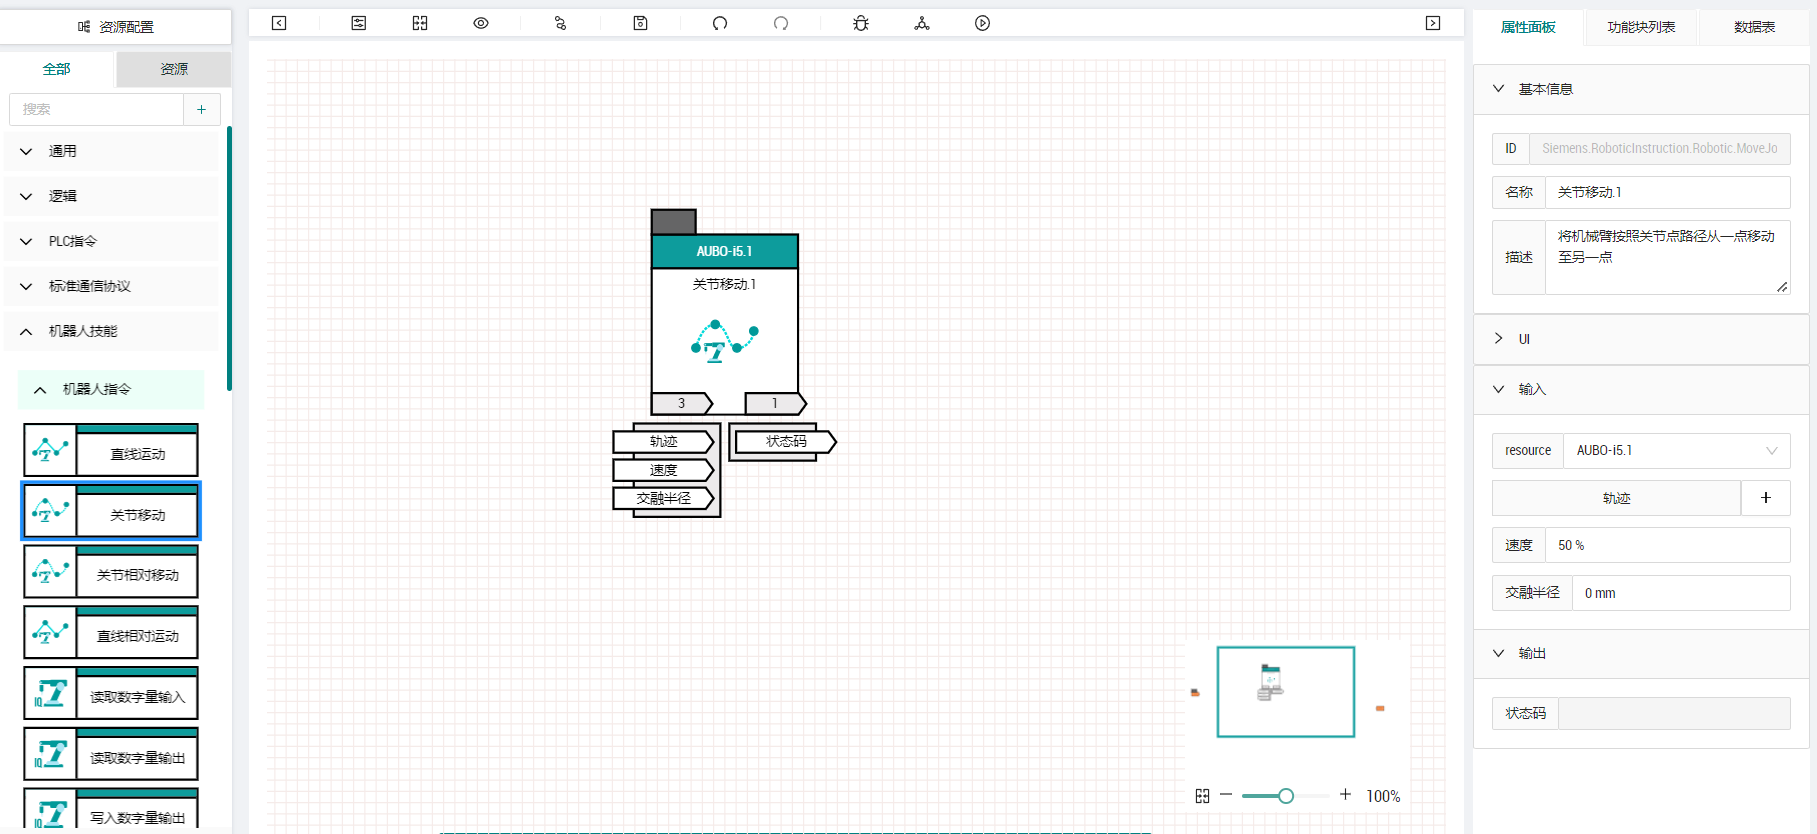1817x834 pixels.
Task: Click the 资源配置 header icon
Action: click(x=84, y=27)
